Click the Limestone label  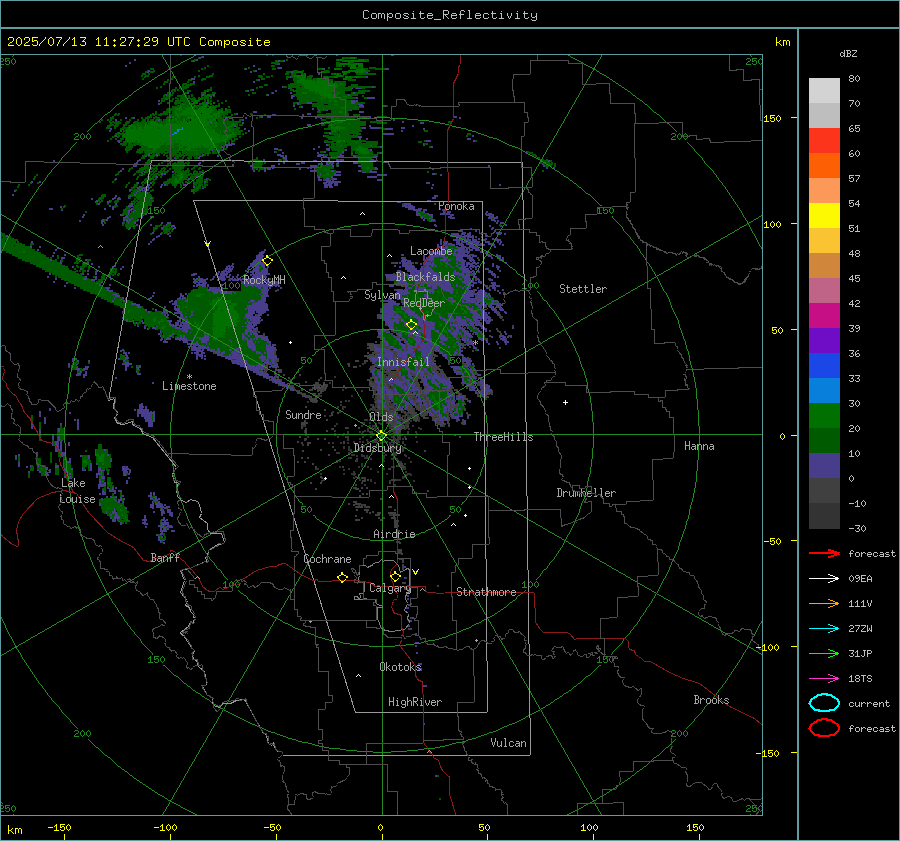click(x=189, y=386)
